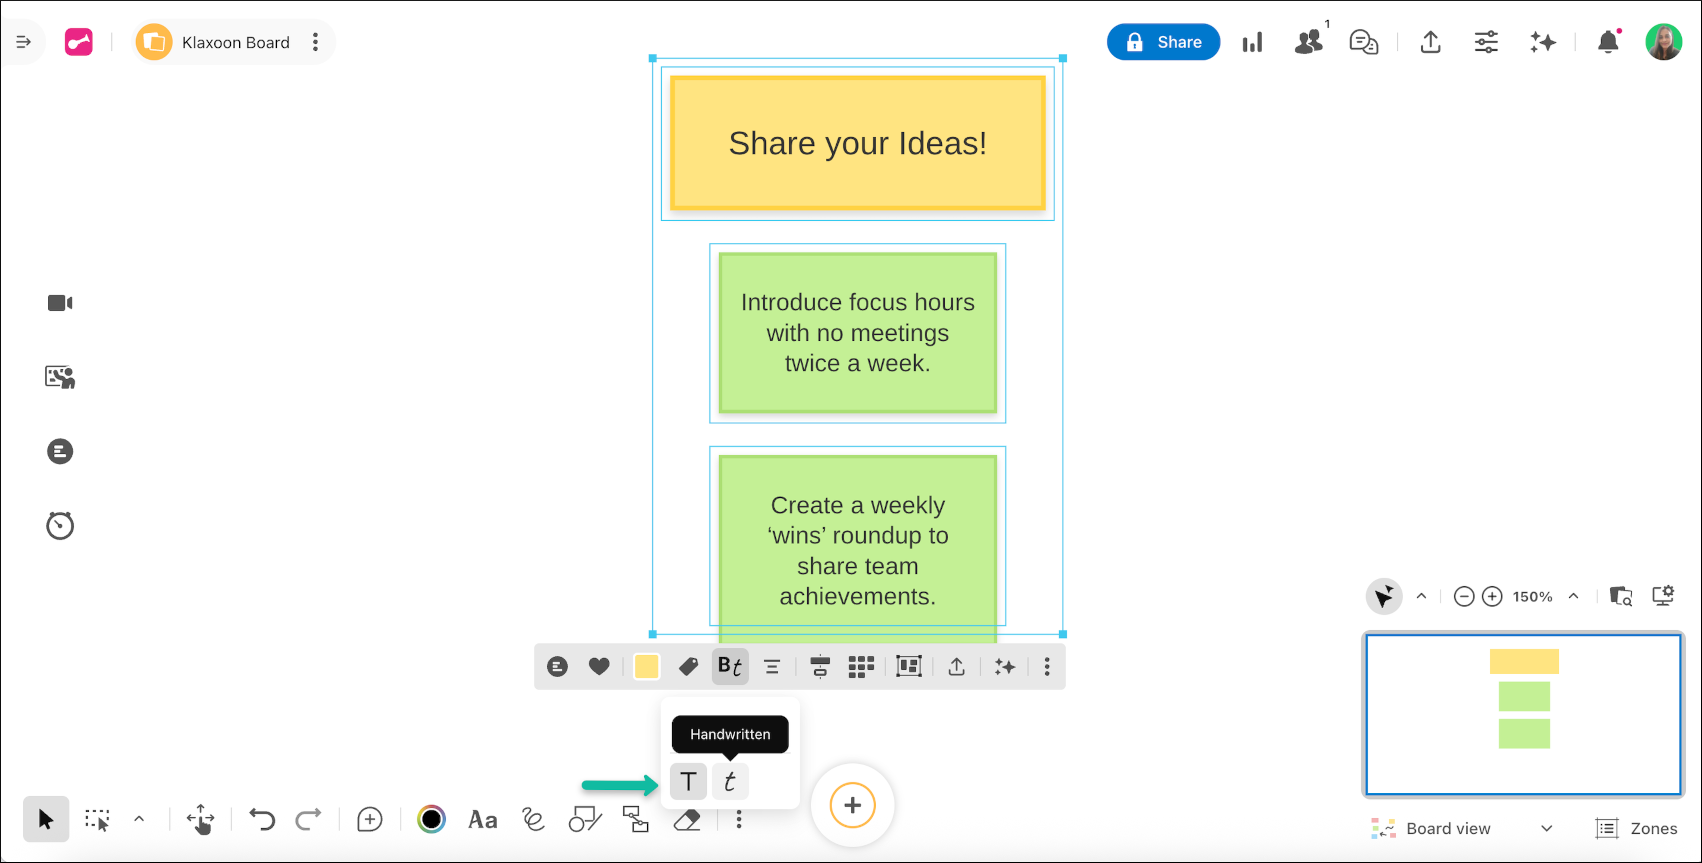This screenshot has height=863, width=1702.
Task: Open the timer tool in left sidebar
Action: (60, 525)
